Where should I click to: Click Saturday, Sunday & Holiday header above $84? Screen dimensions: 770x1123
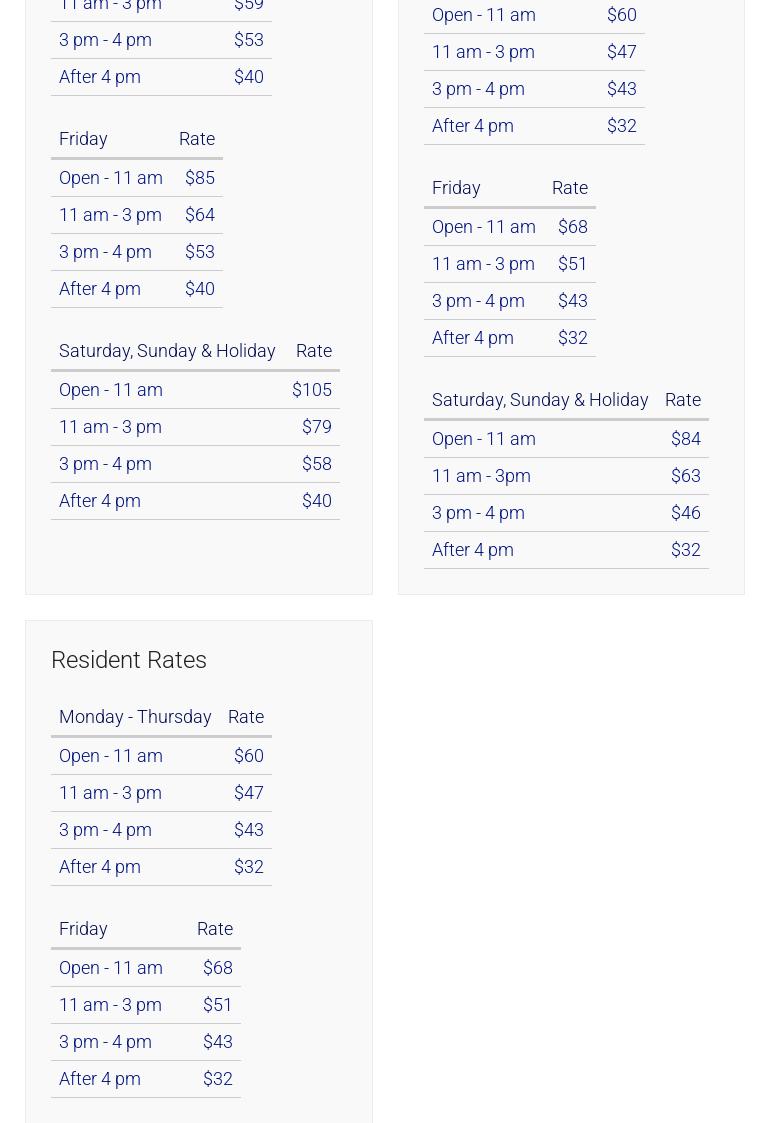(x=540, y=400)
